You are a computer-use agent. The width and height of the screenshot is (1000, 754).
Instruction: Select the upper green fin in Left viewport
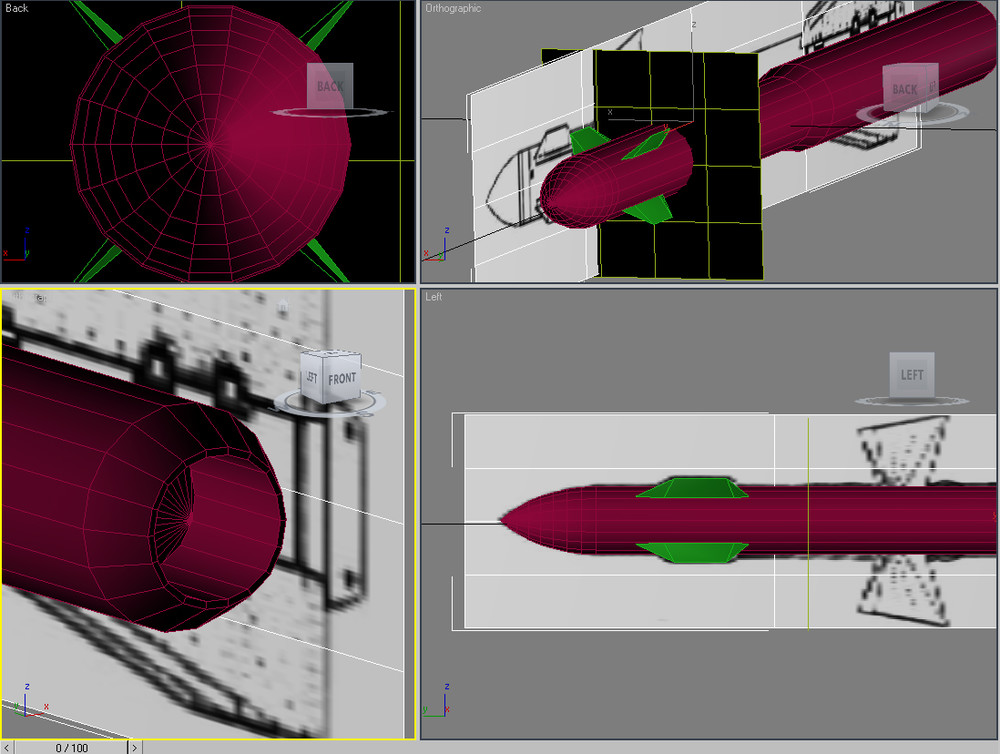pyautogui.click(x=693, y=487)
